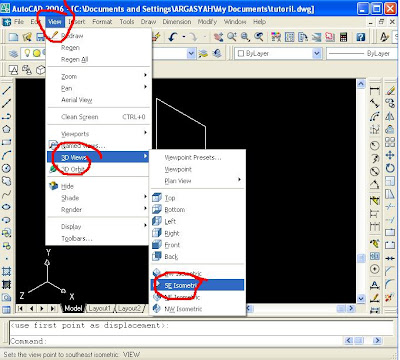Select the Move modify tool
The width and height of the screenshot is (400, 360).
(390, 155)
